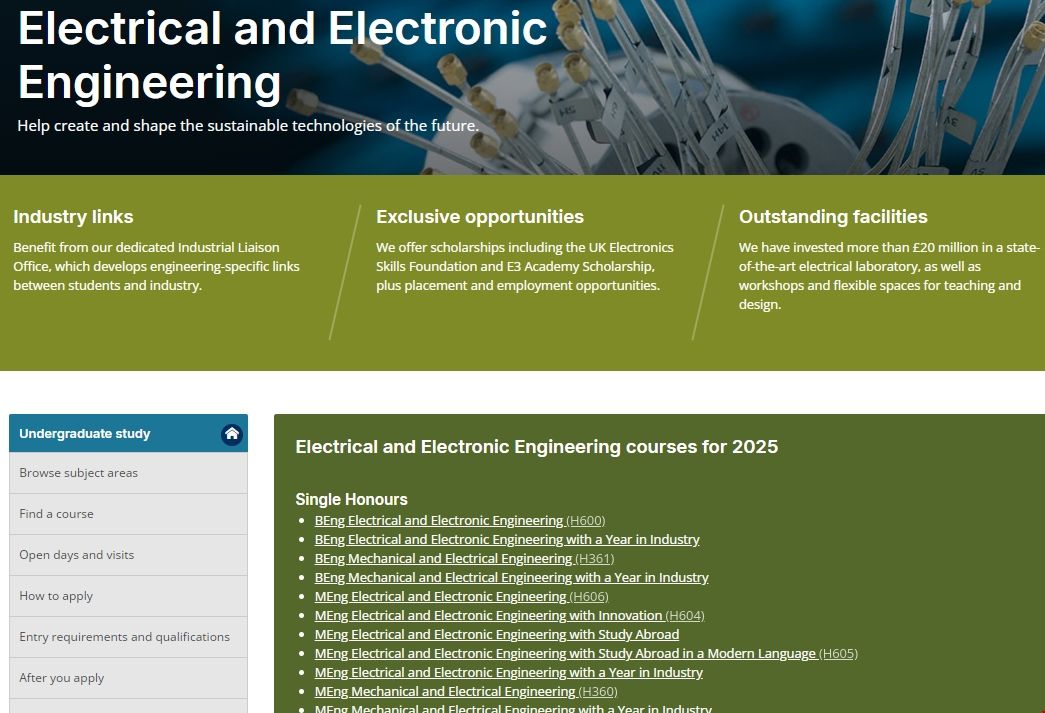Open BEng Mechanical and Electrical Engineering with Year in Industry
Viewport: 1045px width, 713px height.
511,577
